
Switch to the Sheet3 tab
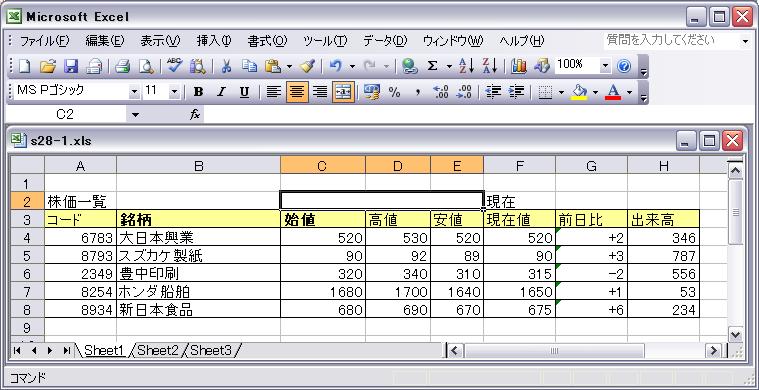[211, 350]
